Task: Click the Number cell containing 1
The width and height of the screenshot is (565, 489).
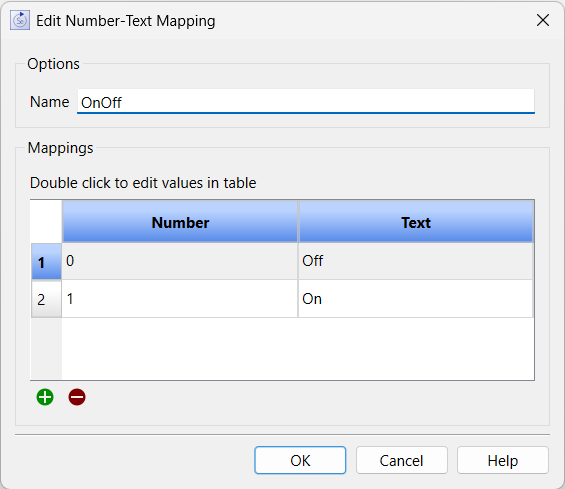Action: (x=180, y=299)
